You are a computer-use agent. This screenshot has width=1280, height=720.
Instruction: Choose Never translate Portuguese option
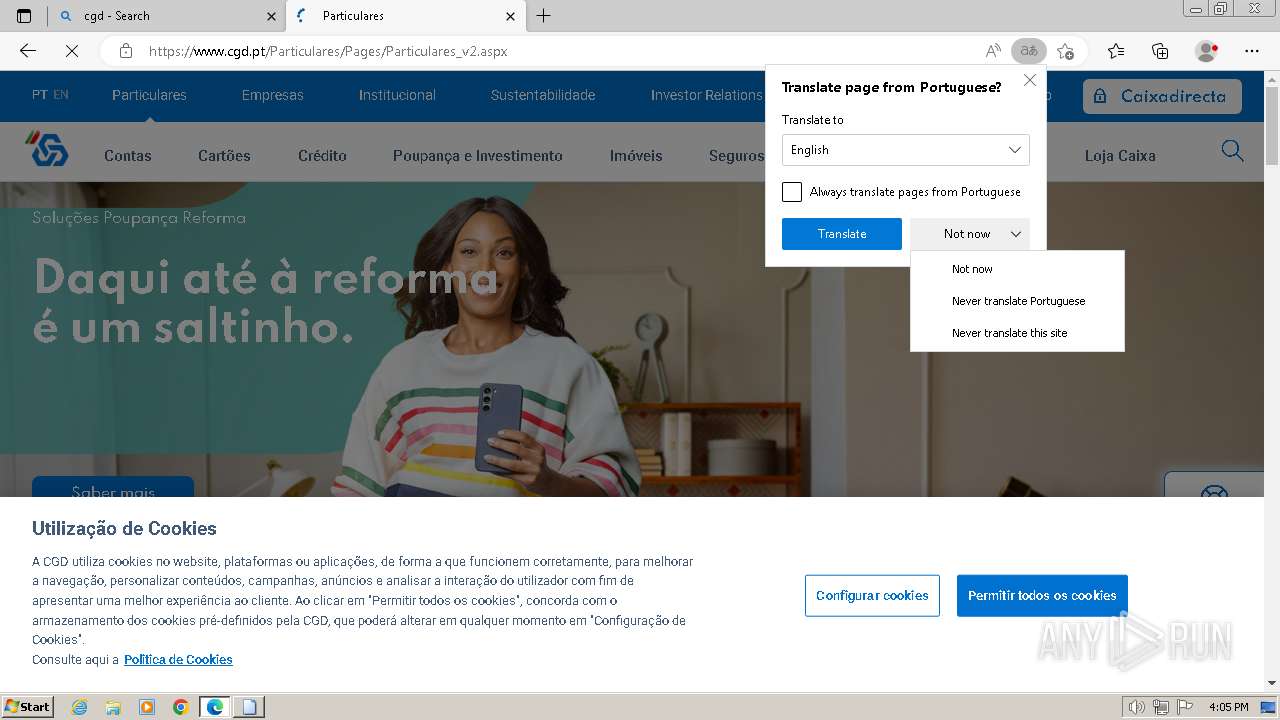(1018, 301)
